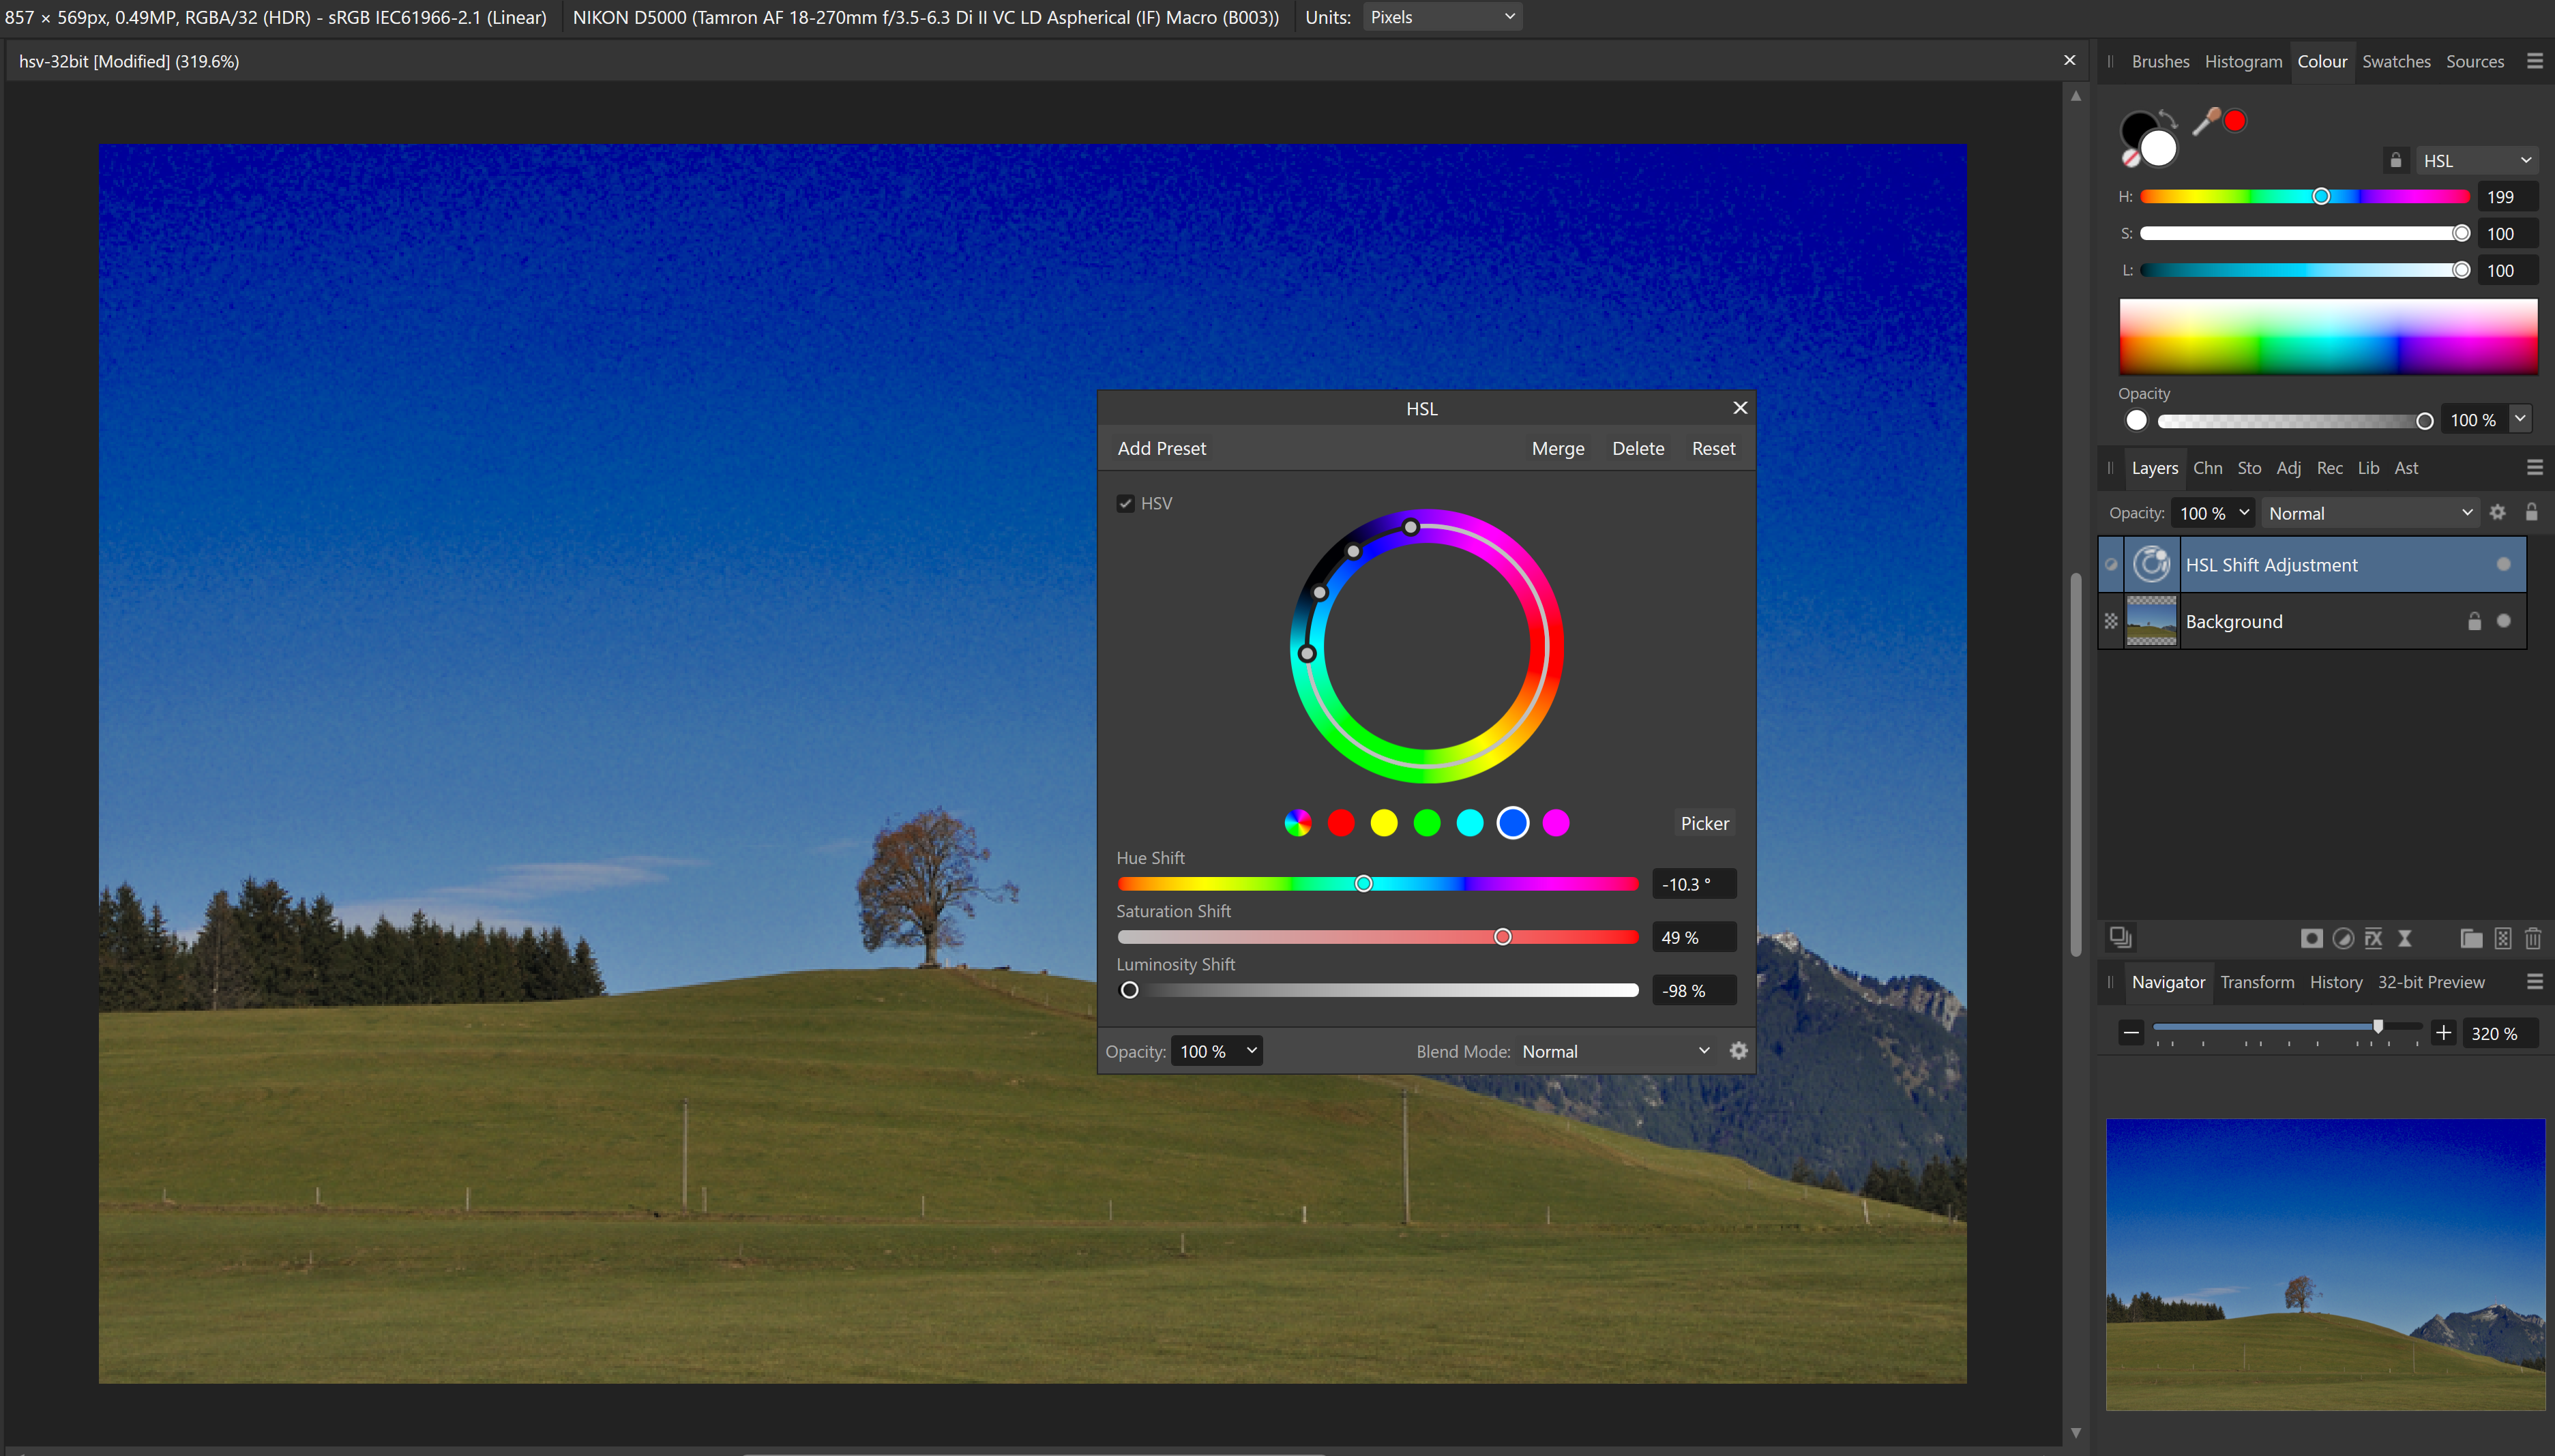This screenshot has height=1456, width=2555.
Task: Click the Merge button in HSL dialog
Action: click(x=1557, y=448)
